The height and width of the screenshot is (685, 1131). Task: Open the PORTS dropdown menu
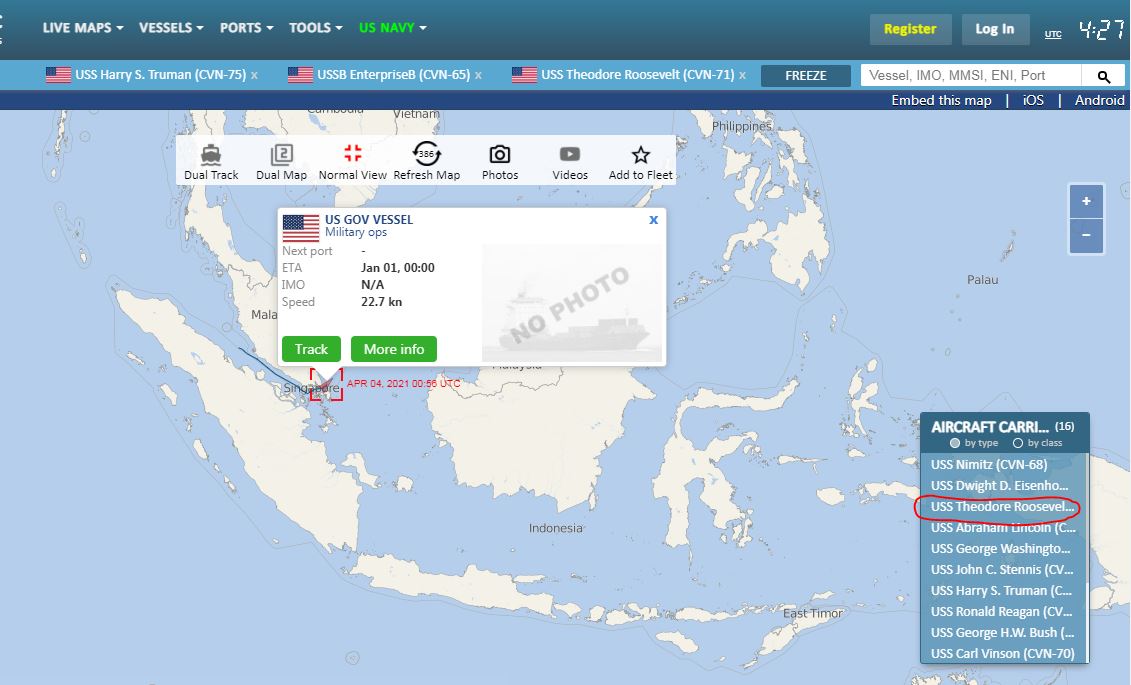(247, 27)
